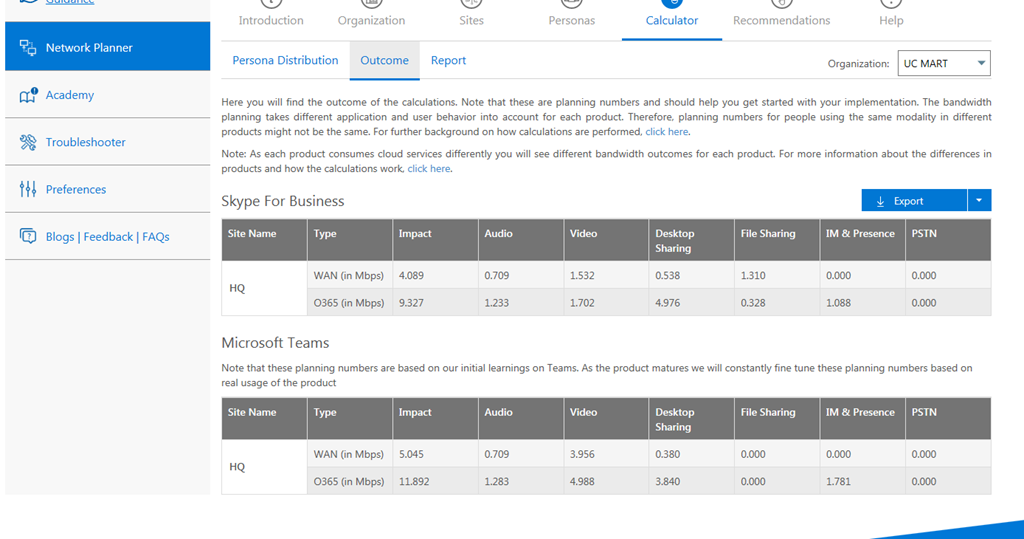Click the Feedback link in sidebar

(108, 237)
